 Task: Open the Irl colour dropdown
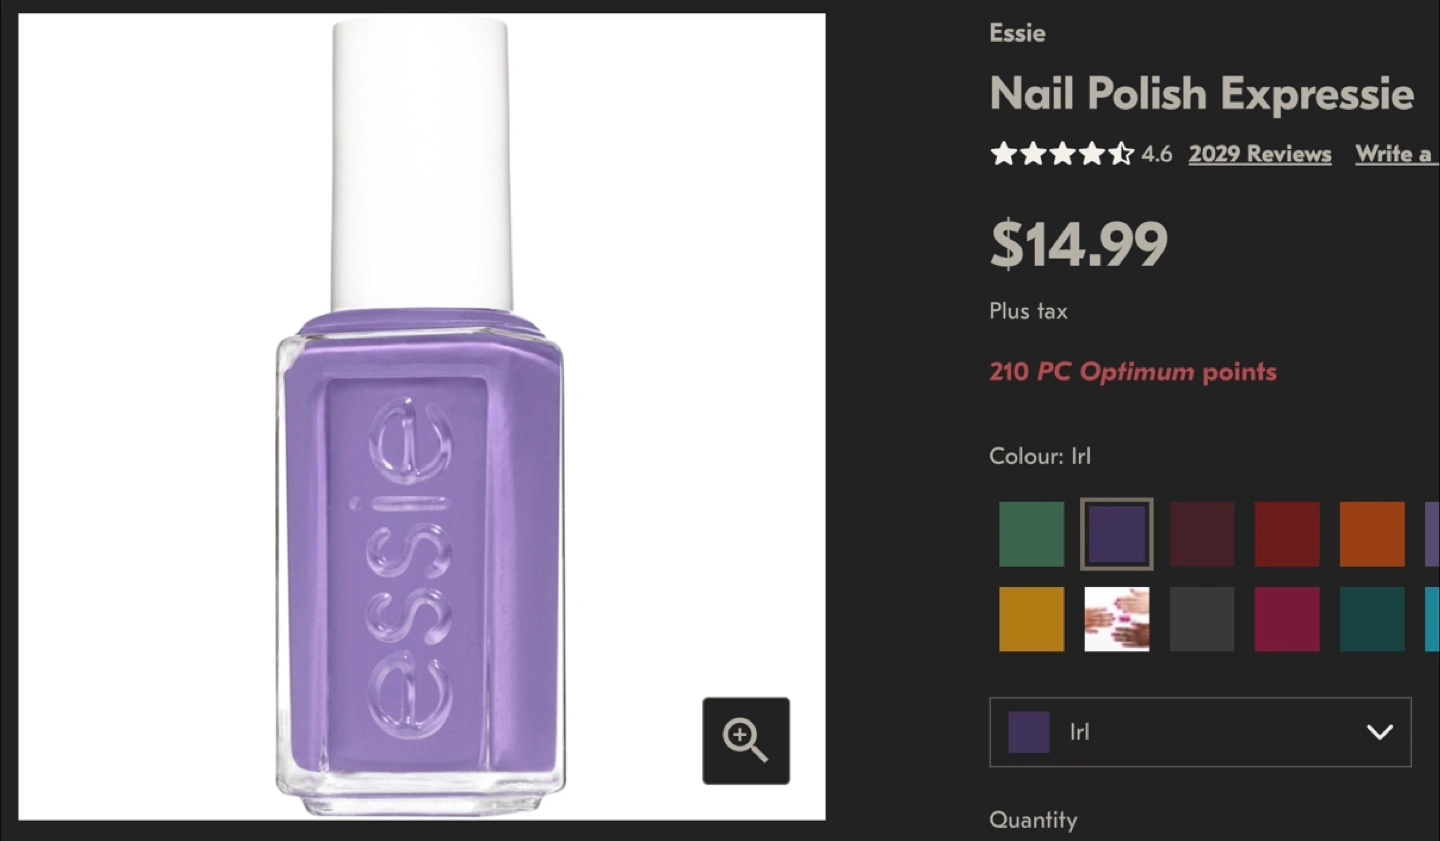(1199, 732)
